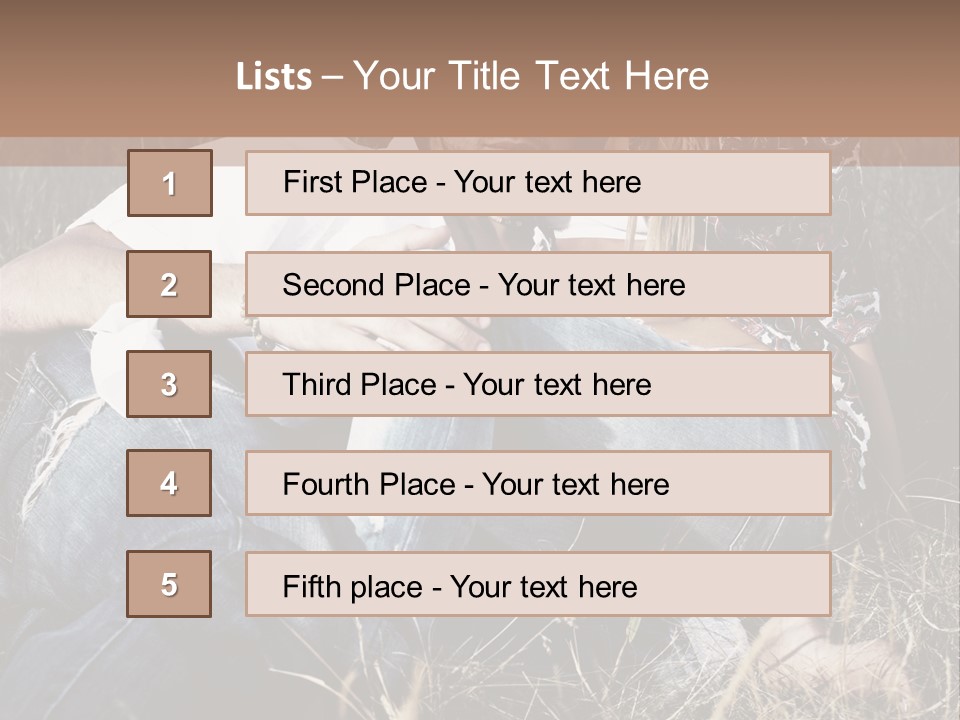Viewport: 960px width, 720px height.
Task: Click the number 1 box
Action: click(x=170, y=183)
